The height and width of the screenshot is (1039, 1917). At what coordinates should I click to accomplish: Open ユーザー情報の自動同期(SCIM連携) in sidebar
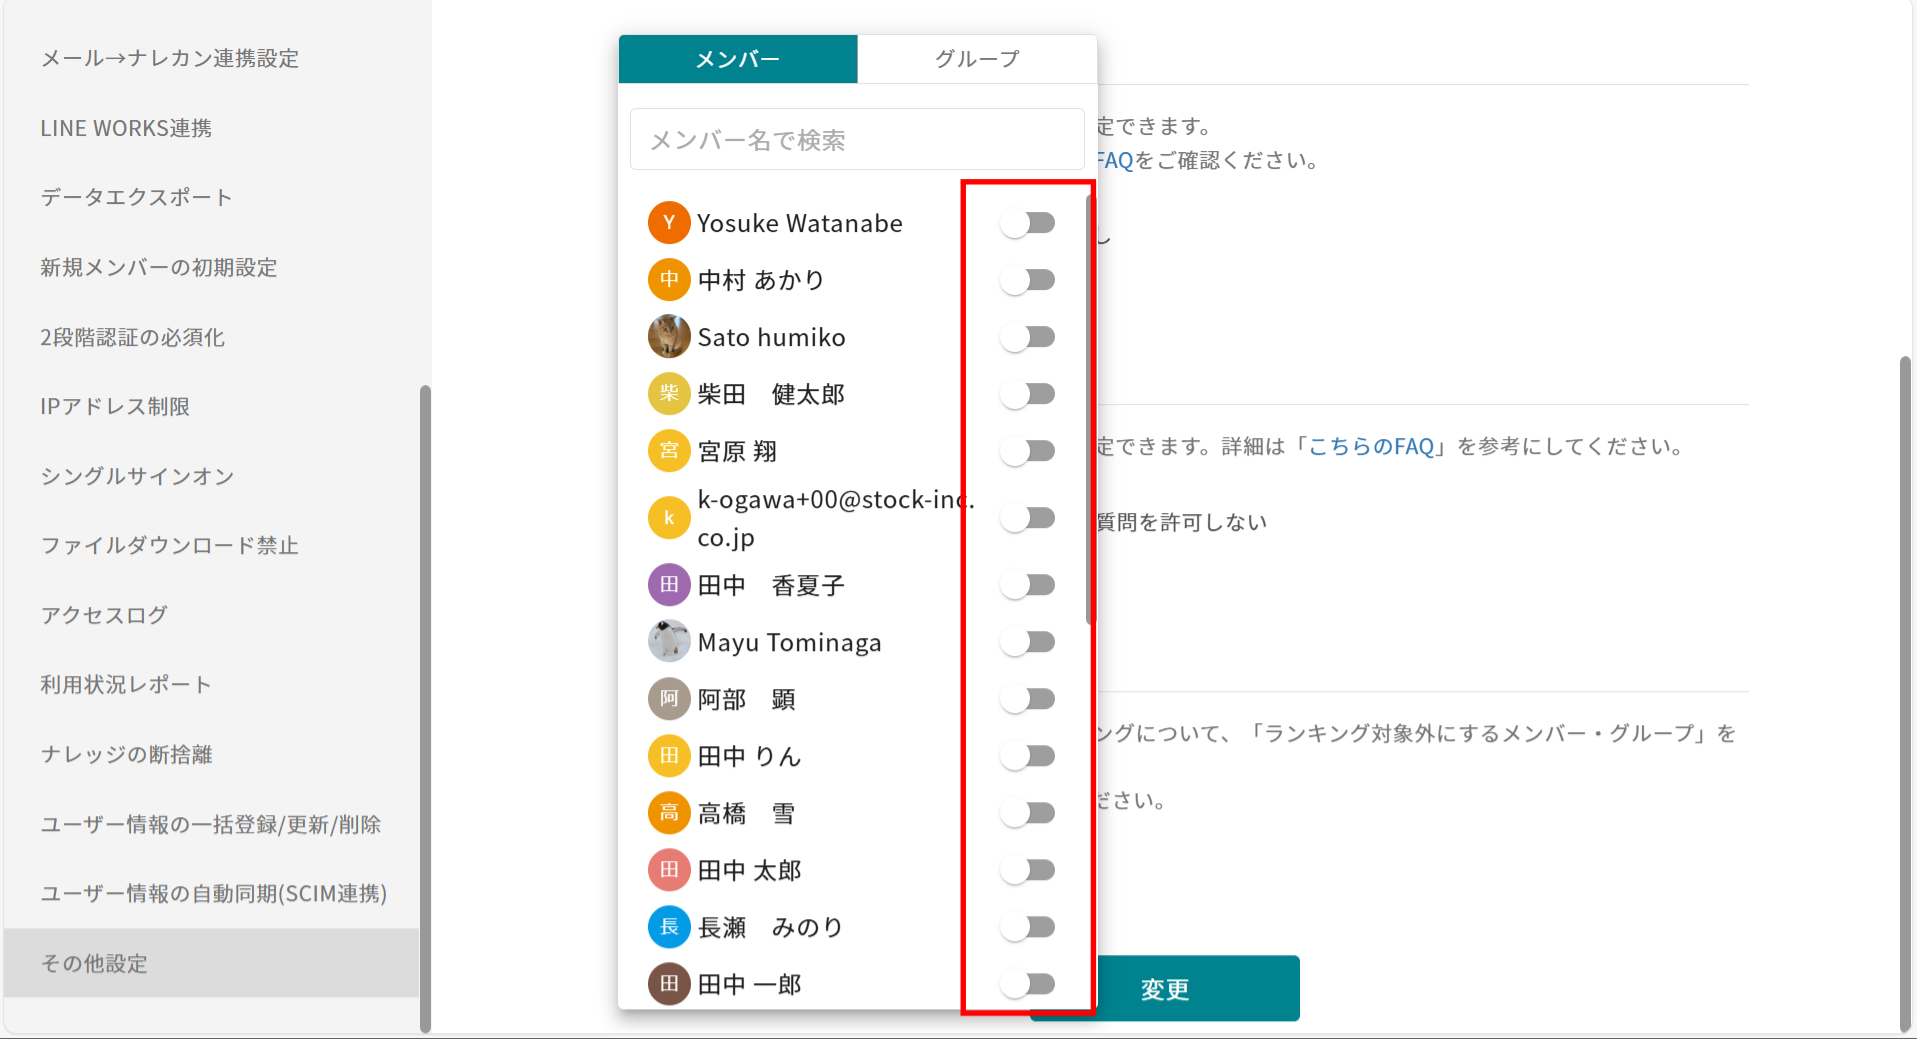pyautogui.click(x=214, y=893)
